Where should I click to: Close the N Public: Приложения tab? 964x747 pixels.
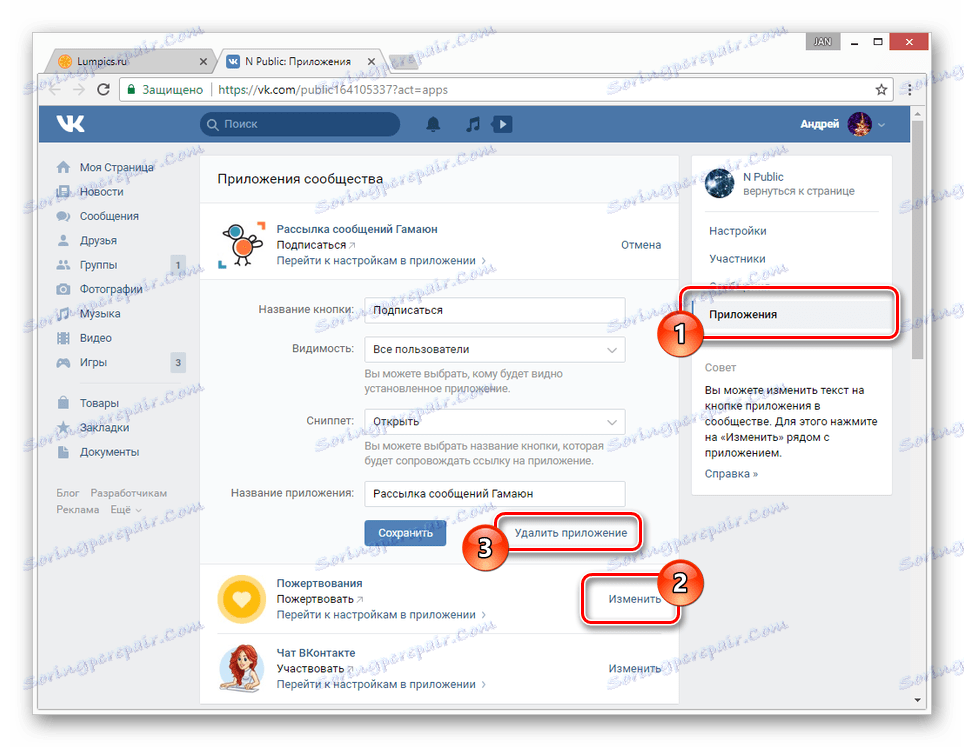[x=371, y=61]
